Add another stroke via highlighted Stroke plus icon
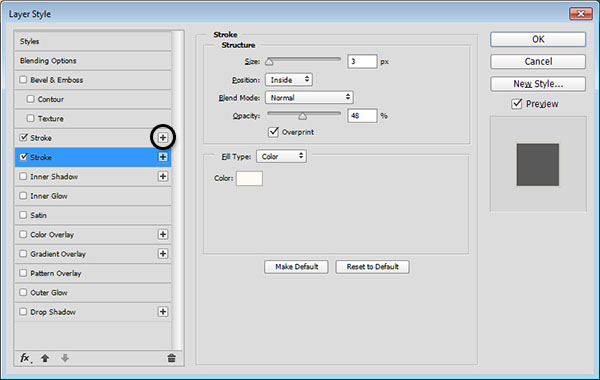Viewport: 600px width, 380px height. click(x=163, y=157)
